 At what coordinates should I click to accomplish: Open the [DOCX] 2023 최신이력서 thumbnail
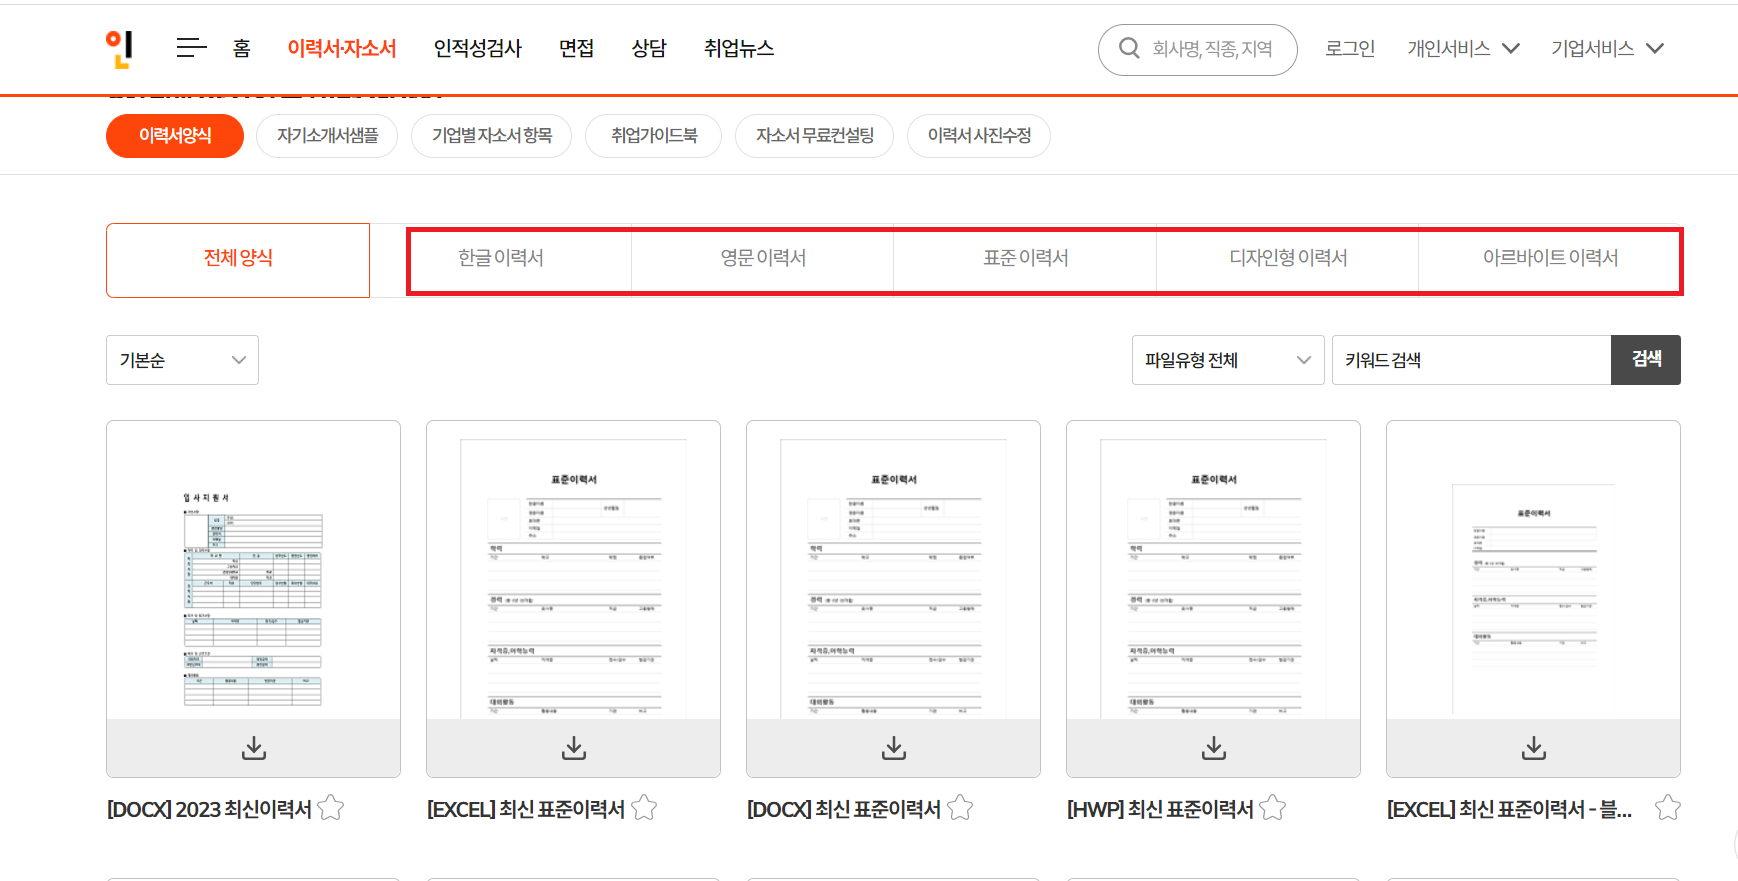pyautogui.click(x=253, y=570)
